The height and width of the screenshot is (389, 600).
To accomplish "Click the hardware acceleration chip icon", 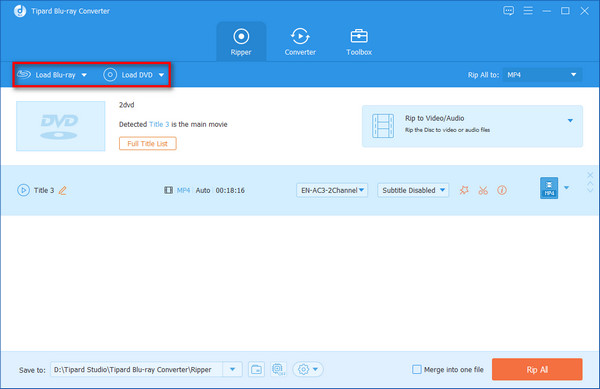I will coord(278,369).
